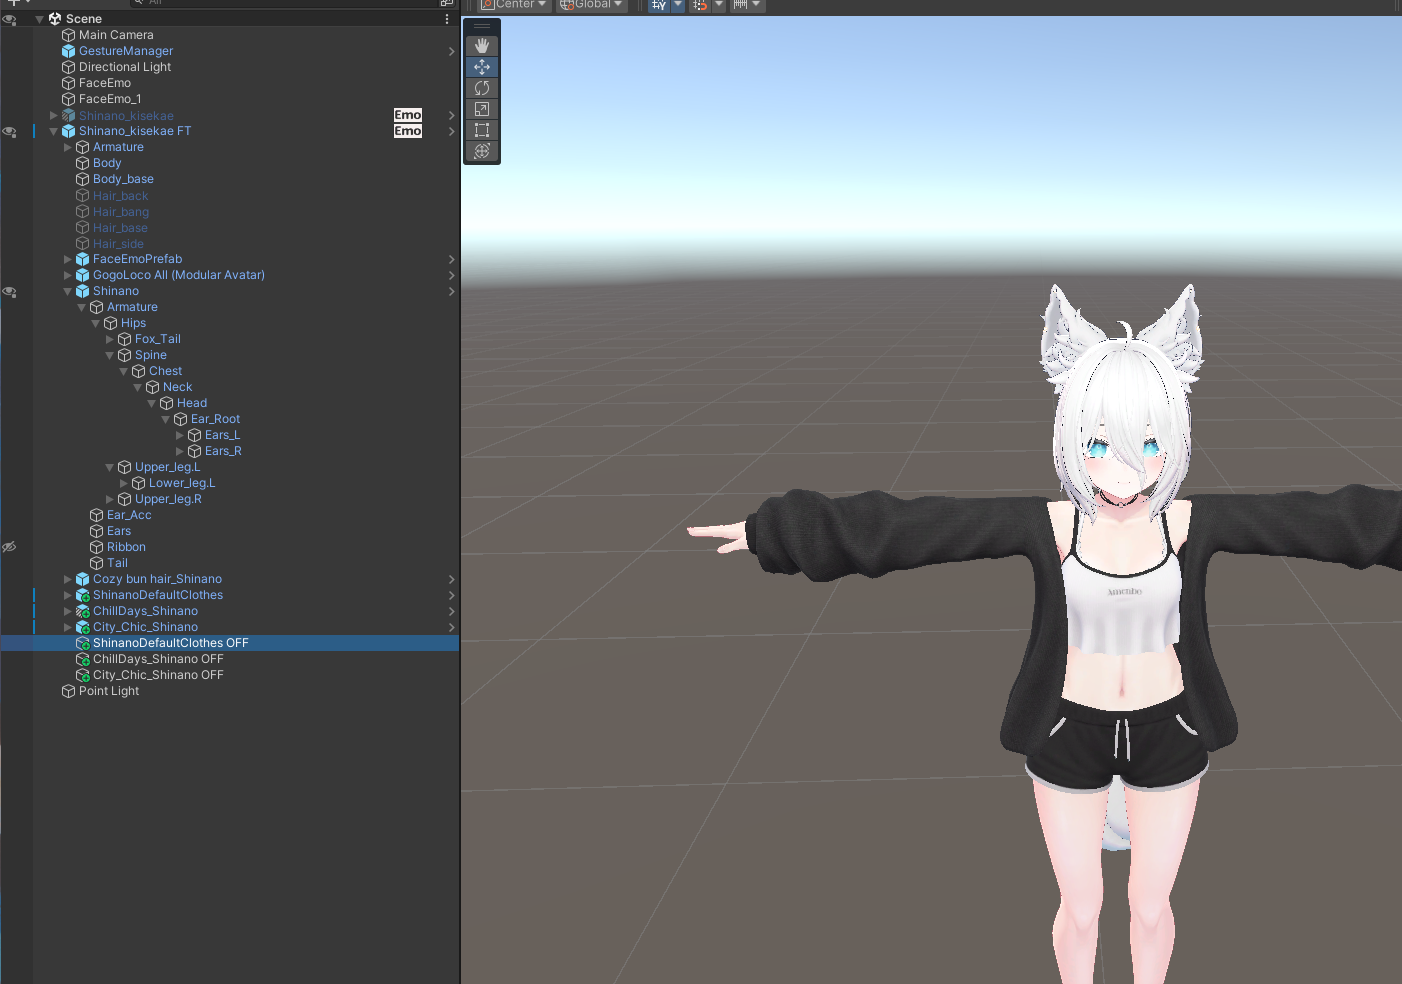The width and height of the screenshot is (1402, 984).
Task: Open Scene options three-dot menu
Action: 447,19
